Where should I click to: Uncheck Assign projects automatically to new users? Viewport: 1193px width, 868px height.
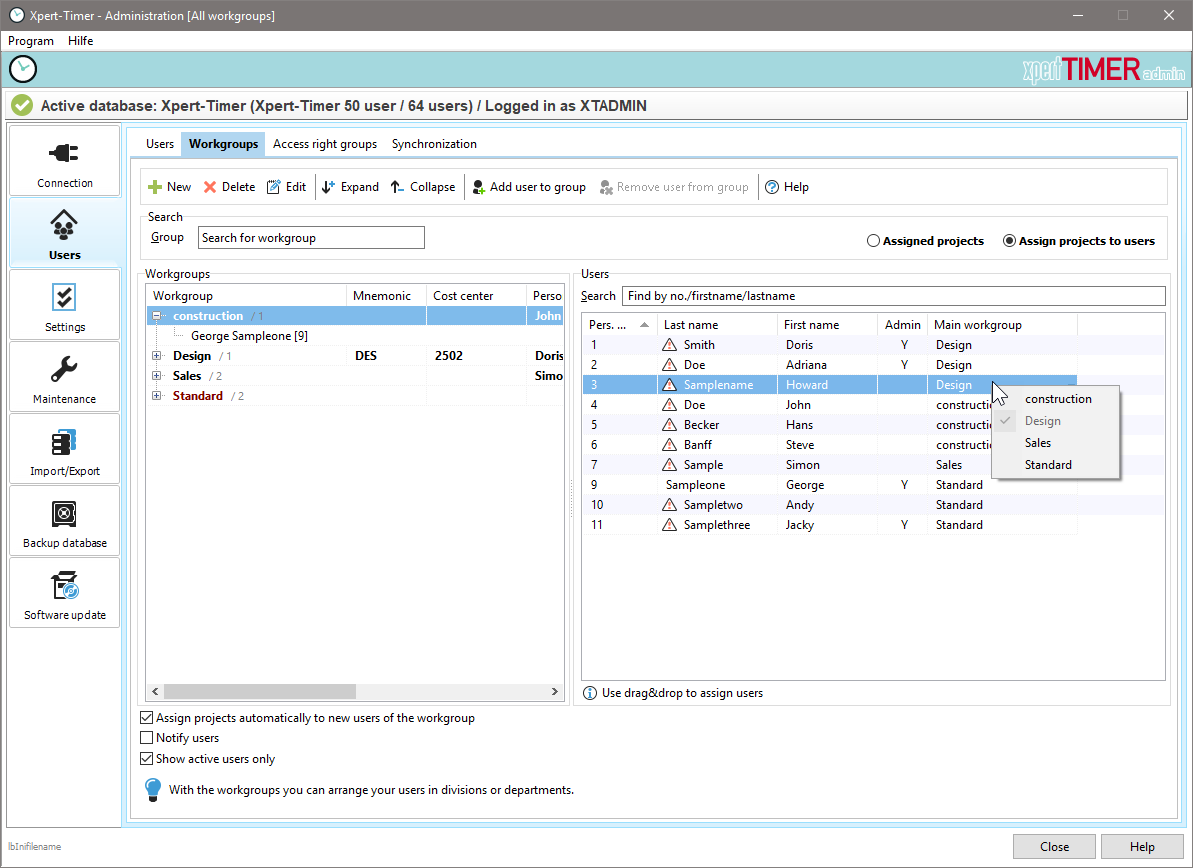(148, 718)
